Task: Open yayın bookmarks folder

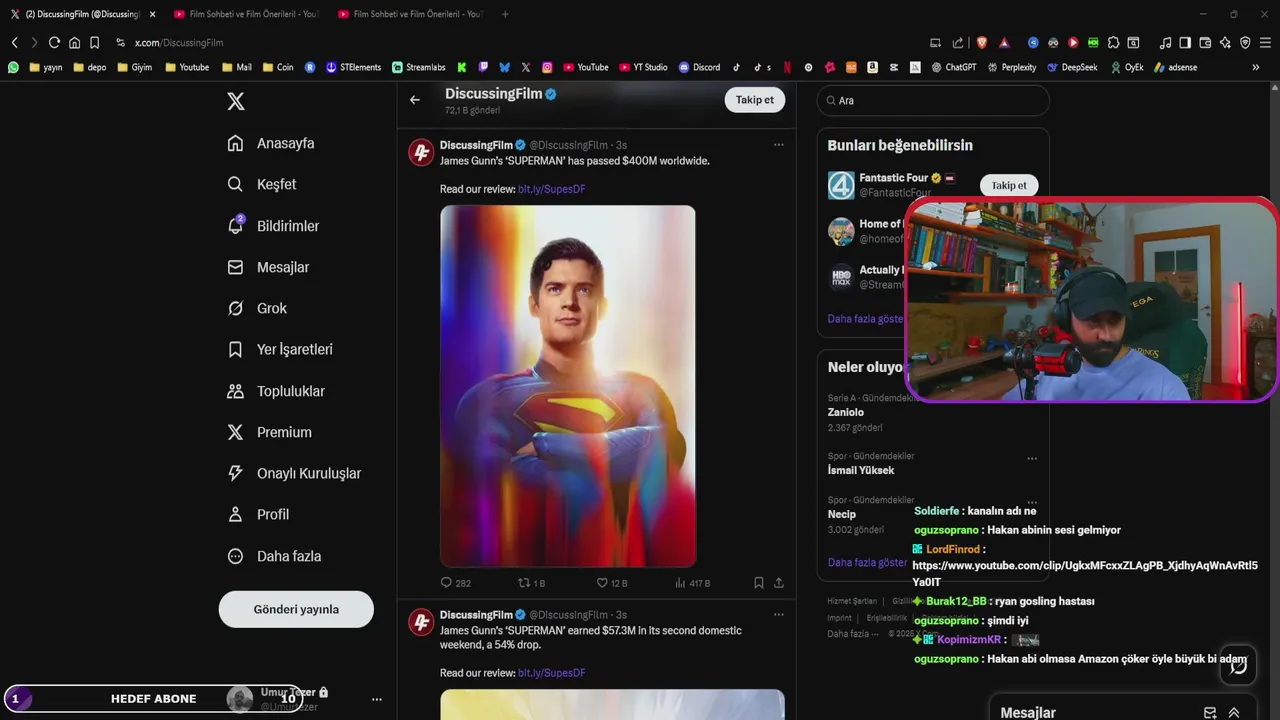Action: (x=46, y=67)
